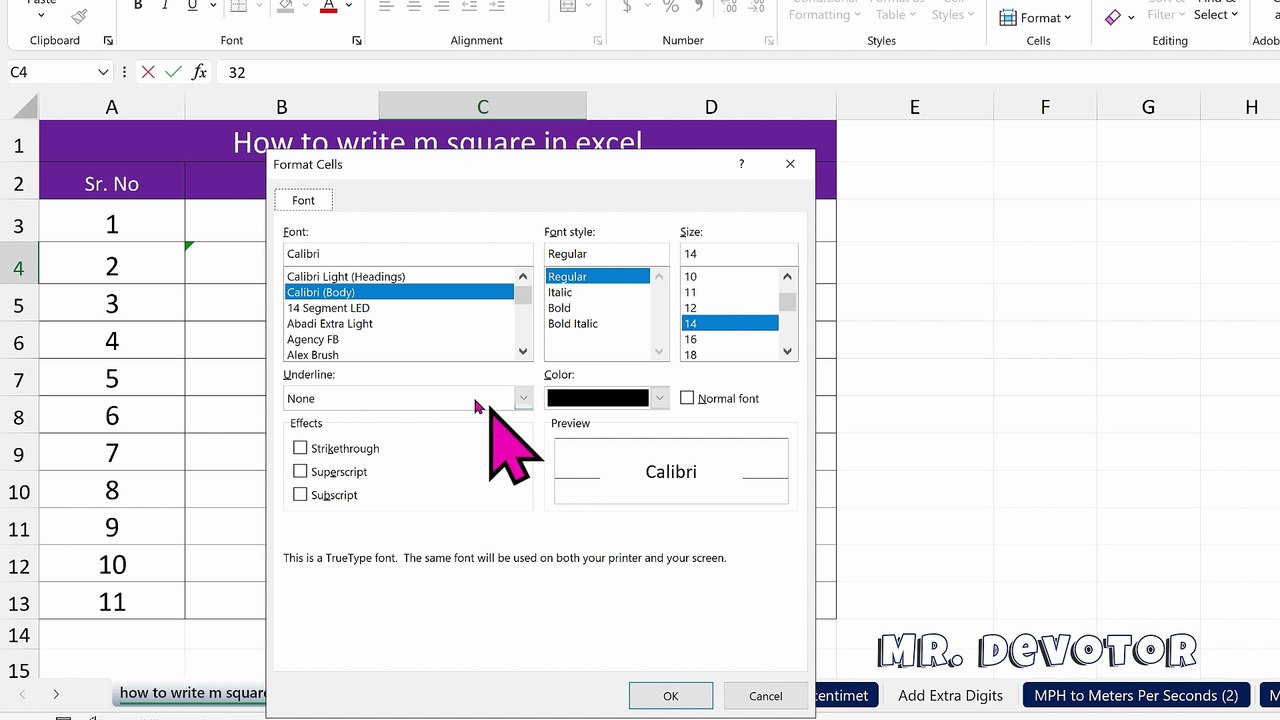This screenshot has width=1280, height=720.
Task: Select Bold Italic font style
Action: click(597, 324)
